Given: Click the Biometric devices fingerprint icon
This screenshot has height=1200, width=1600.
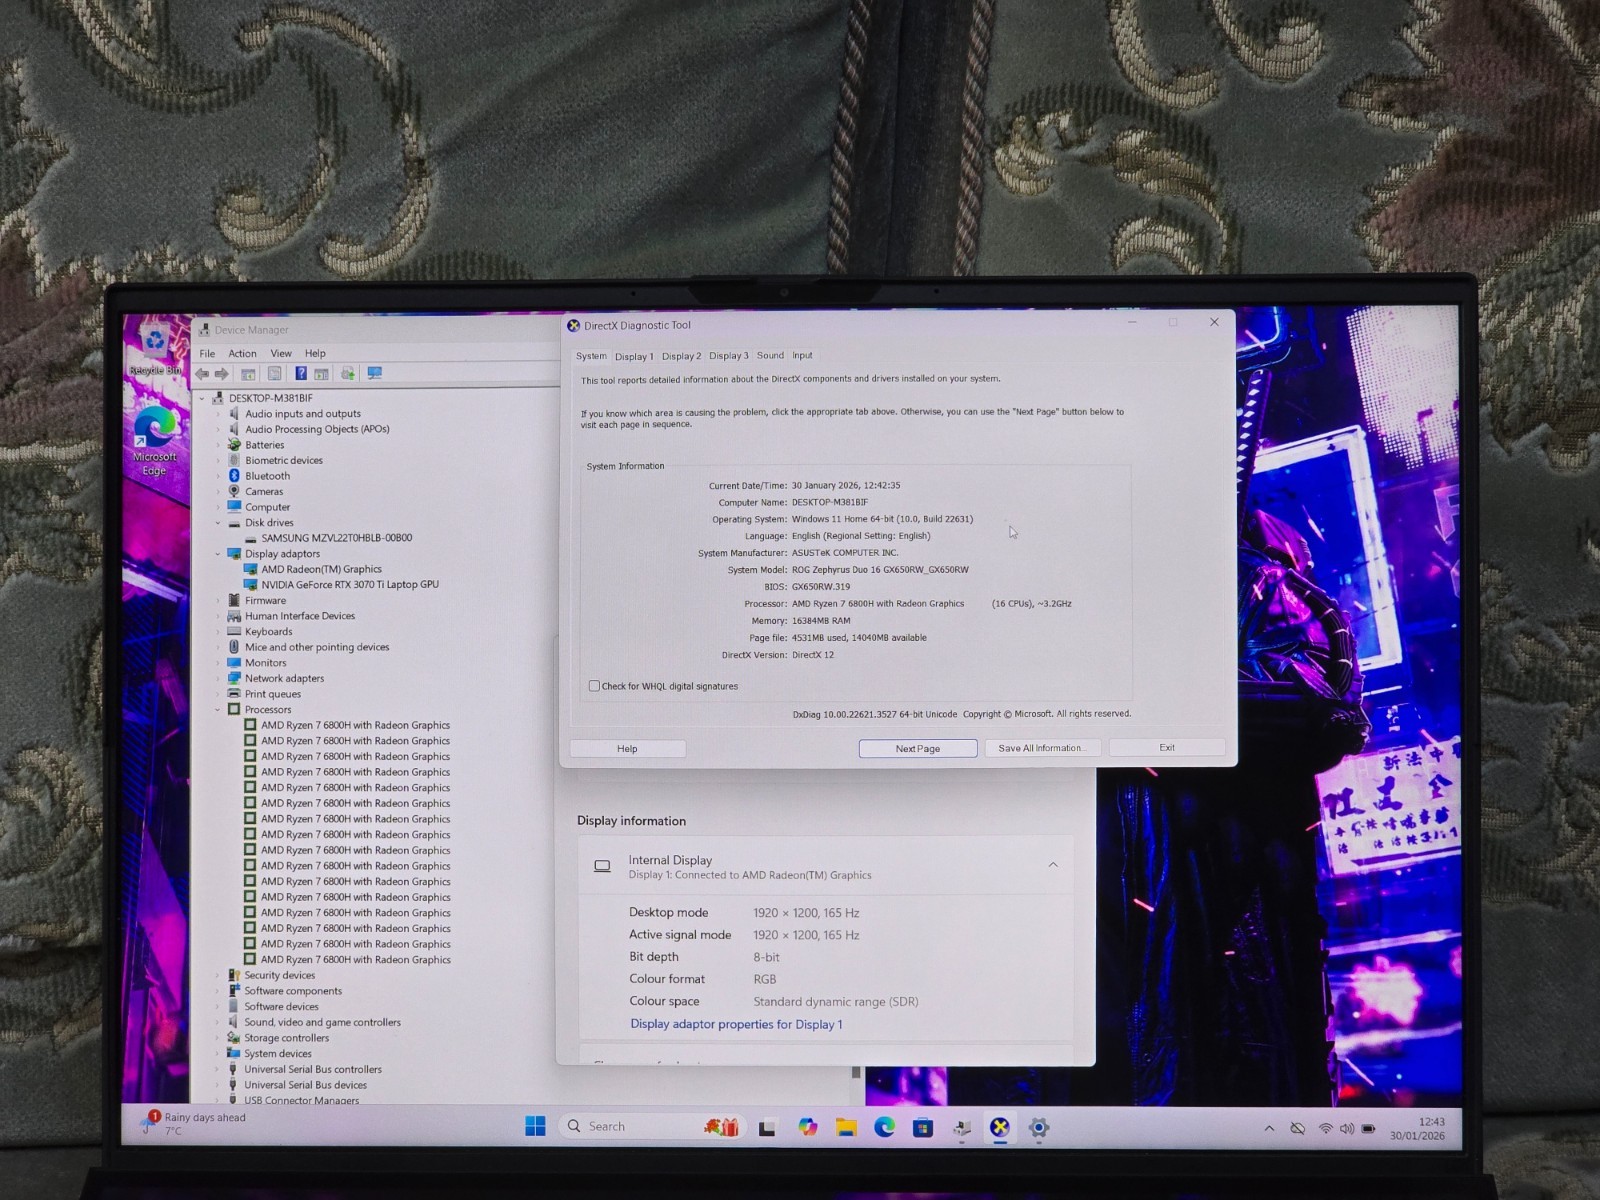Looking at the screenshot, I should [234, 460].
